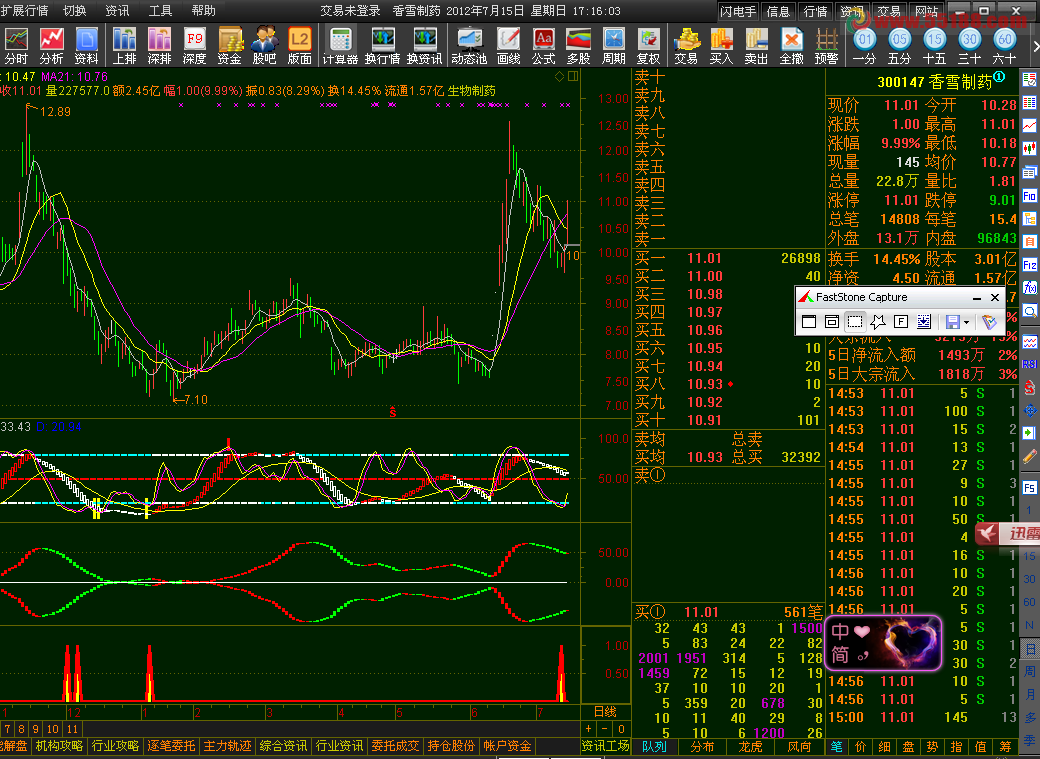Viewport: 1040px width, 759px height.
Task: Select the 画线 line drawing tool
Action: (509, 46)
